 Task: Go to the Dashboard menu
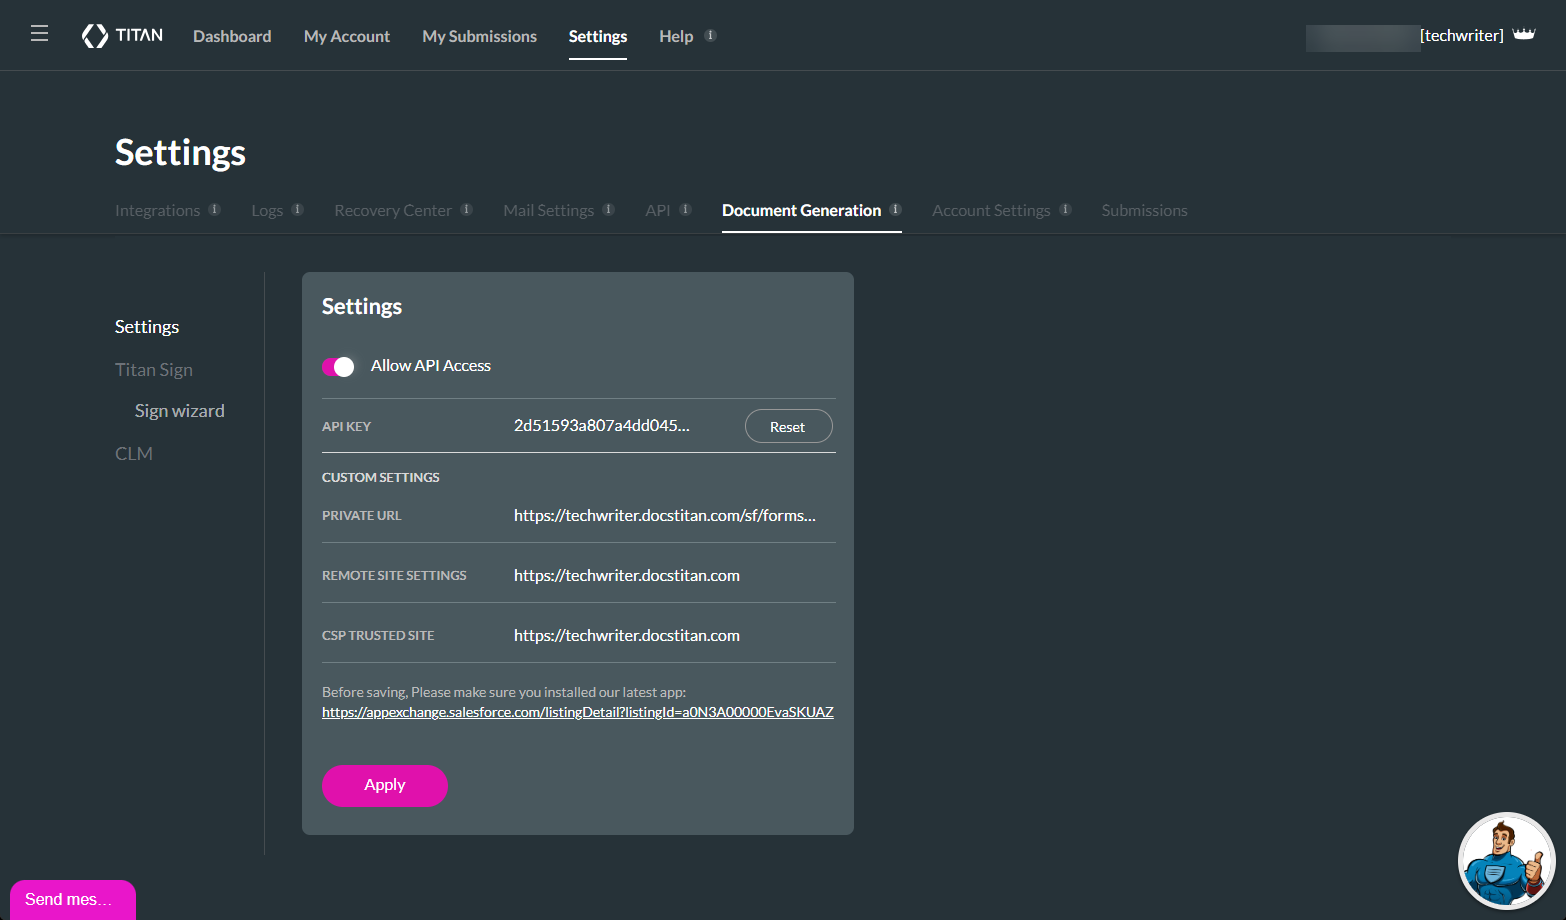pos(232,36)
